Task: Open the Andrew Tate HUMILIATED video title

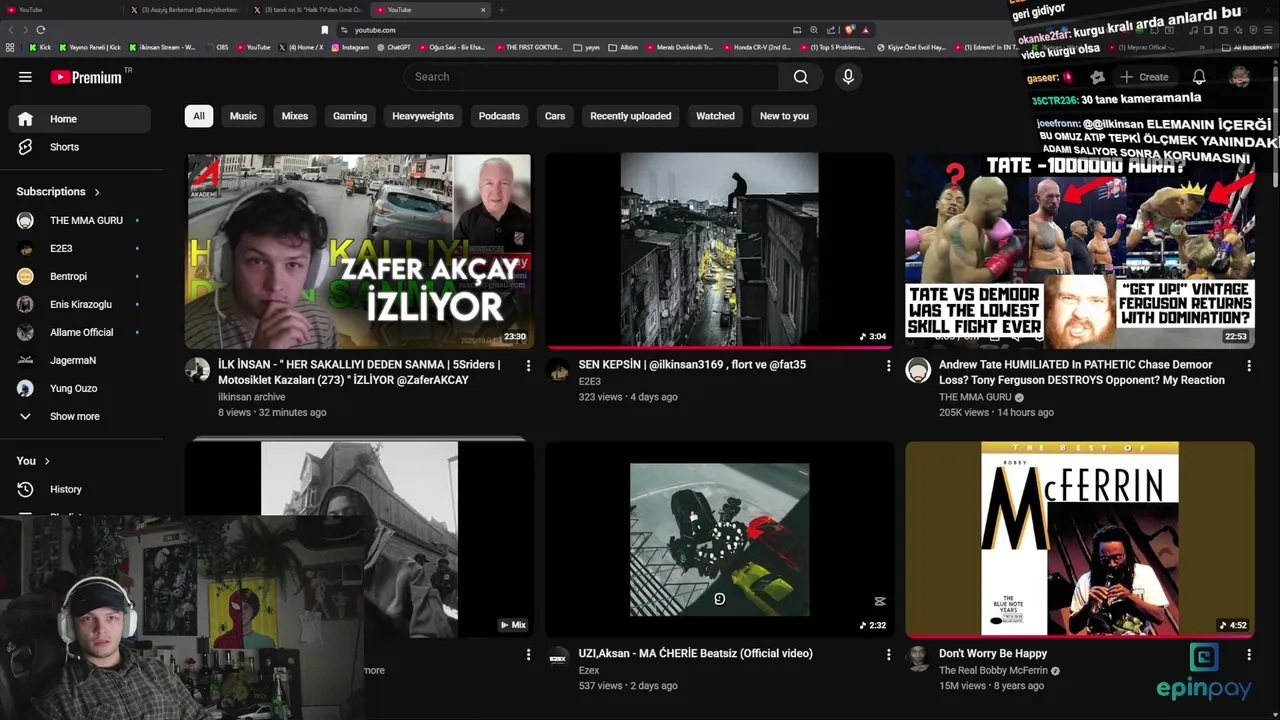Action: pos(1082,372)
